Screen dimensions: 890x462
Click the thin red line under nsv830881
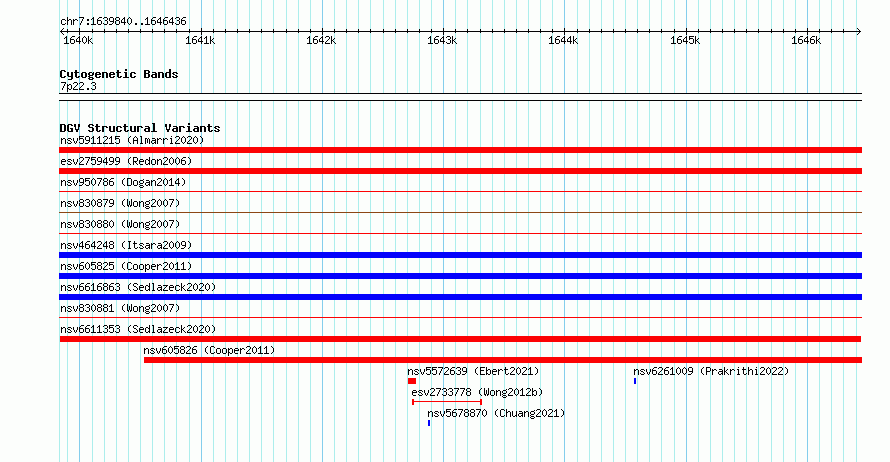click(460, 317)
